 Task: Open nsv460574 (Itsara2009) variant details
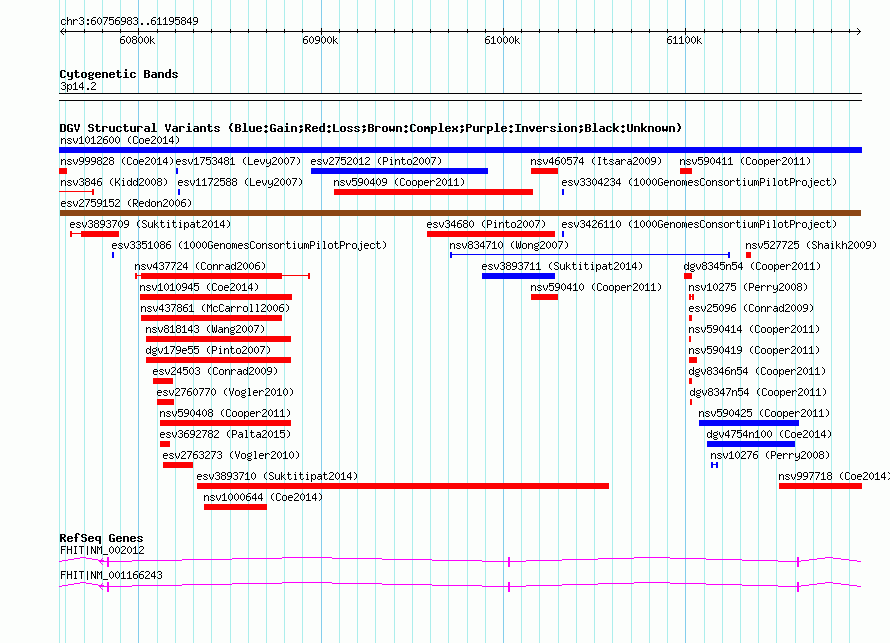[596, 161]
